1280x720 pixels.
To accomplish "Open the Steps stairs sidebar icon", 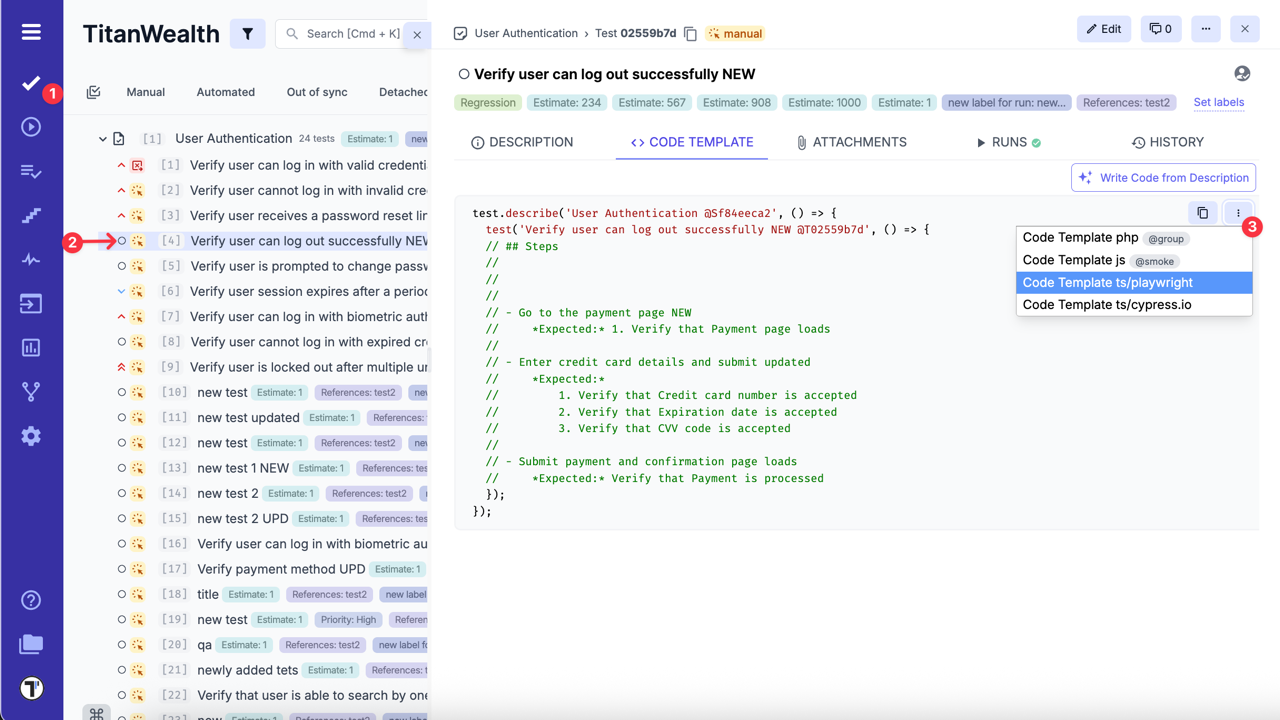I will tap(31, 216).
